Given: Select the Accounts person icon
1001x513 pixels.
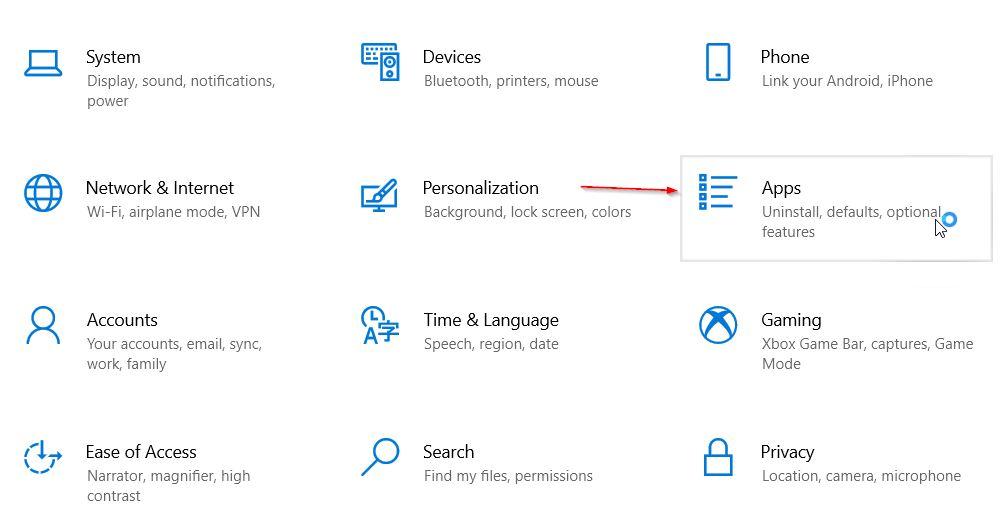Looking at the screenshot, I should (x=43, y=325).
